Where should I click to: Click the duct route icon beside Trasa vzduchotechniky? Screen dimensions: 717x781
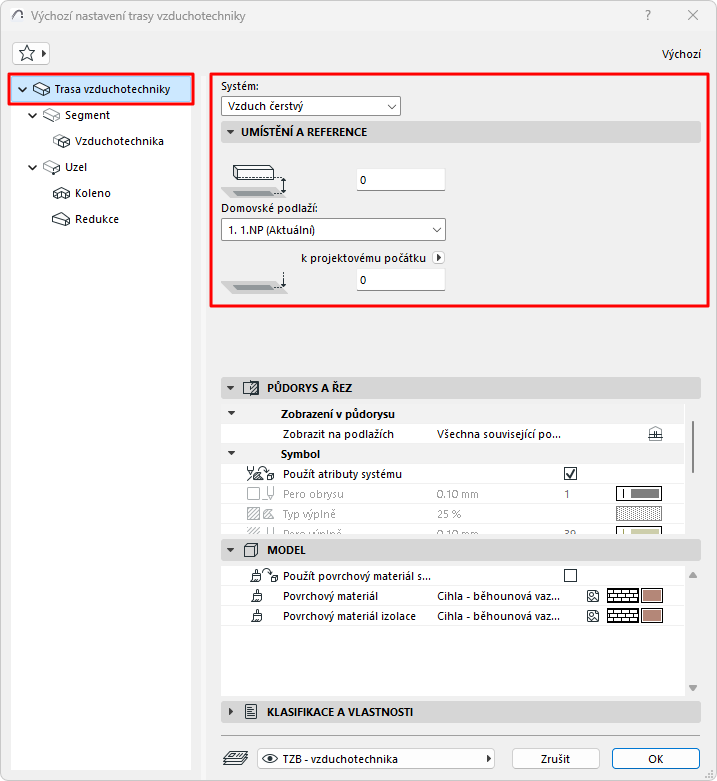click(x=41, y=89)
